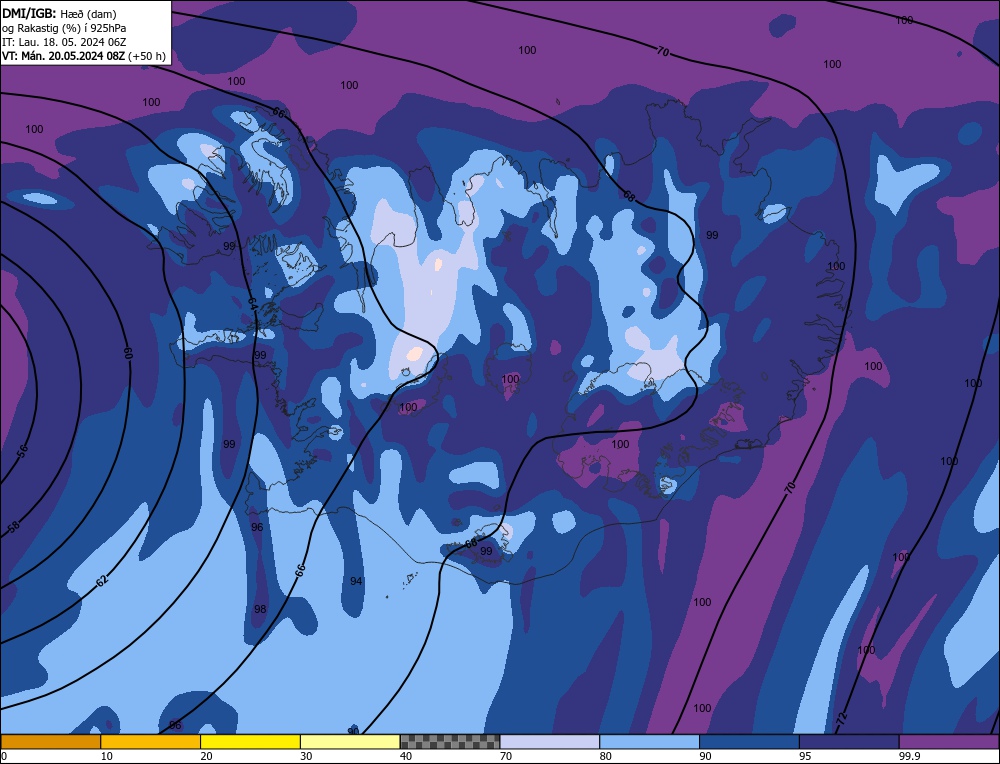
Task: Click the medium blue 90–95 legend swatch
Action: (749, 742)
